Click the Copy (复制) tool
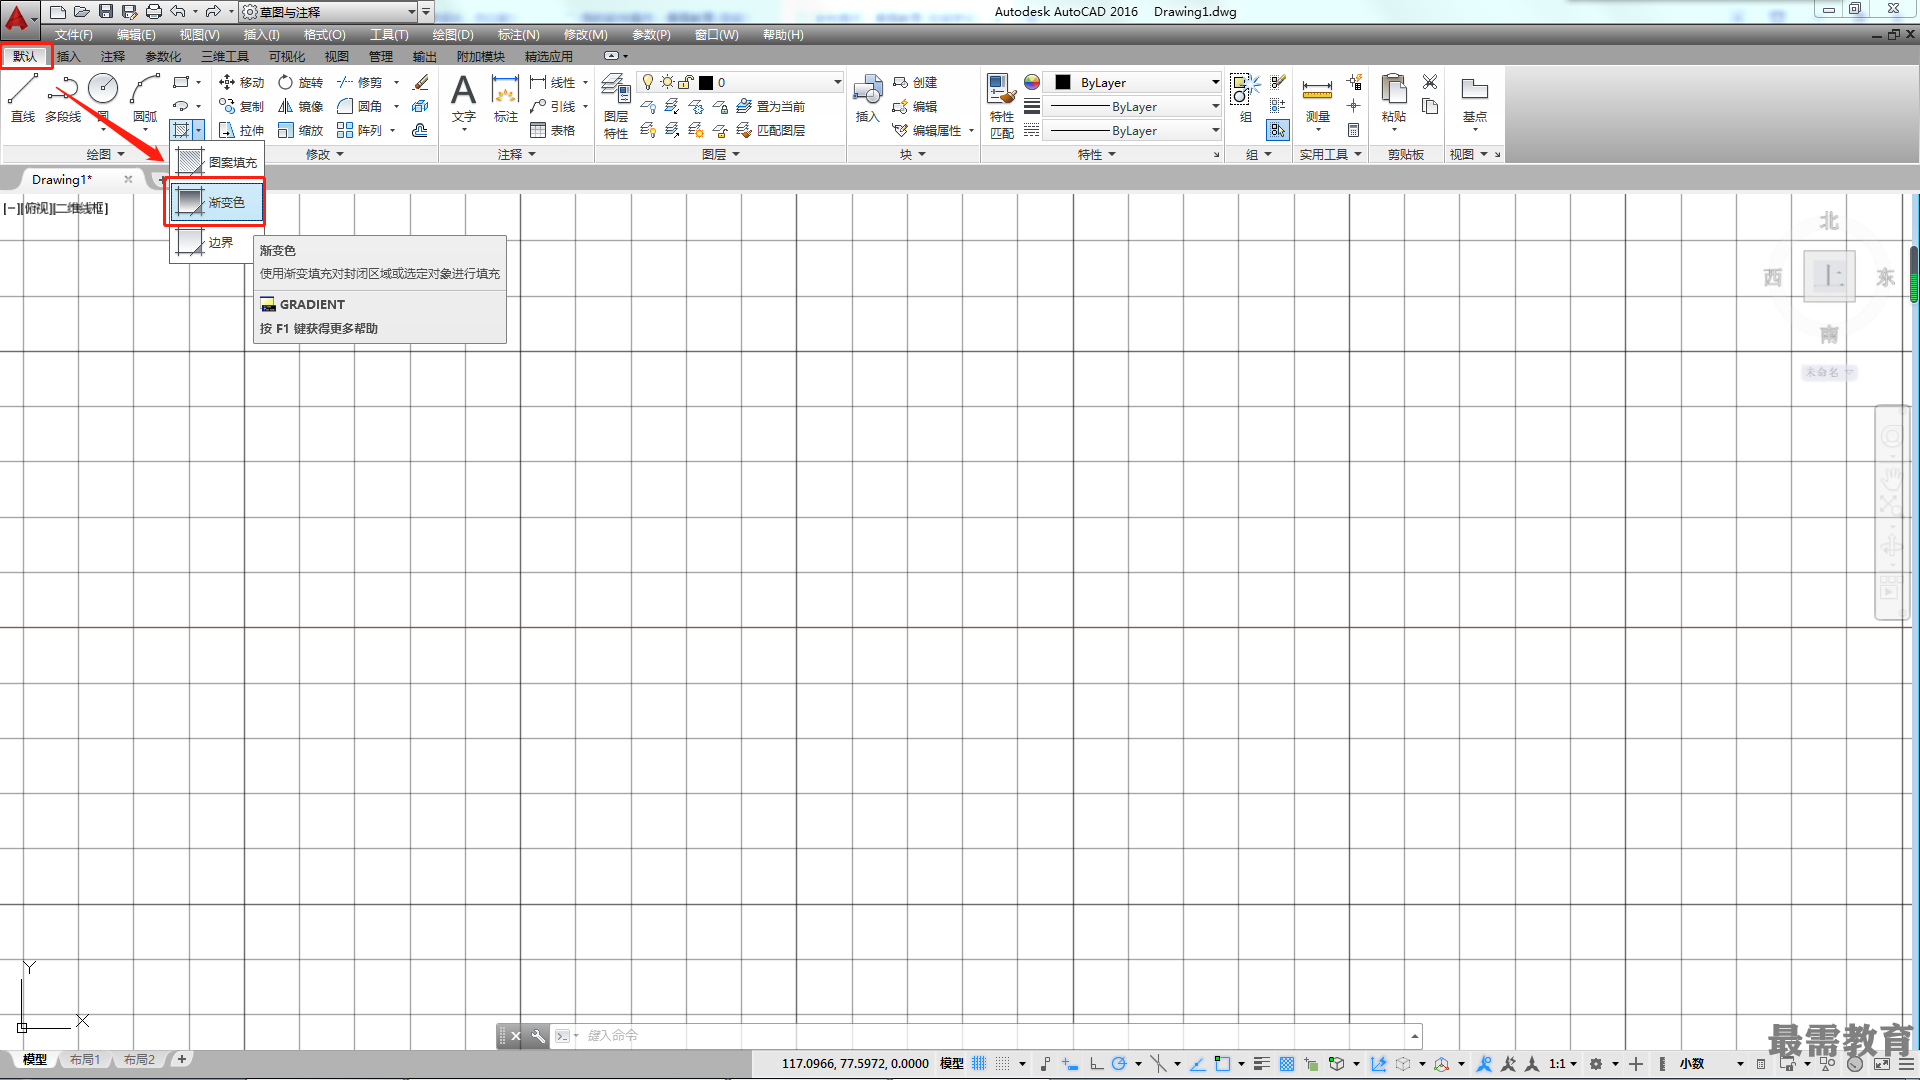Image resolution: width=1920 pixels, height=1080 pixels. coord(241,106)
